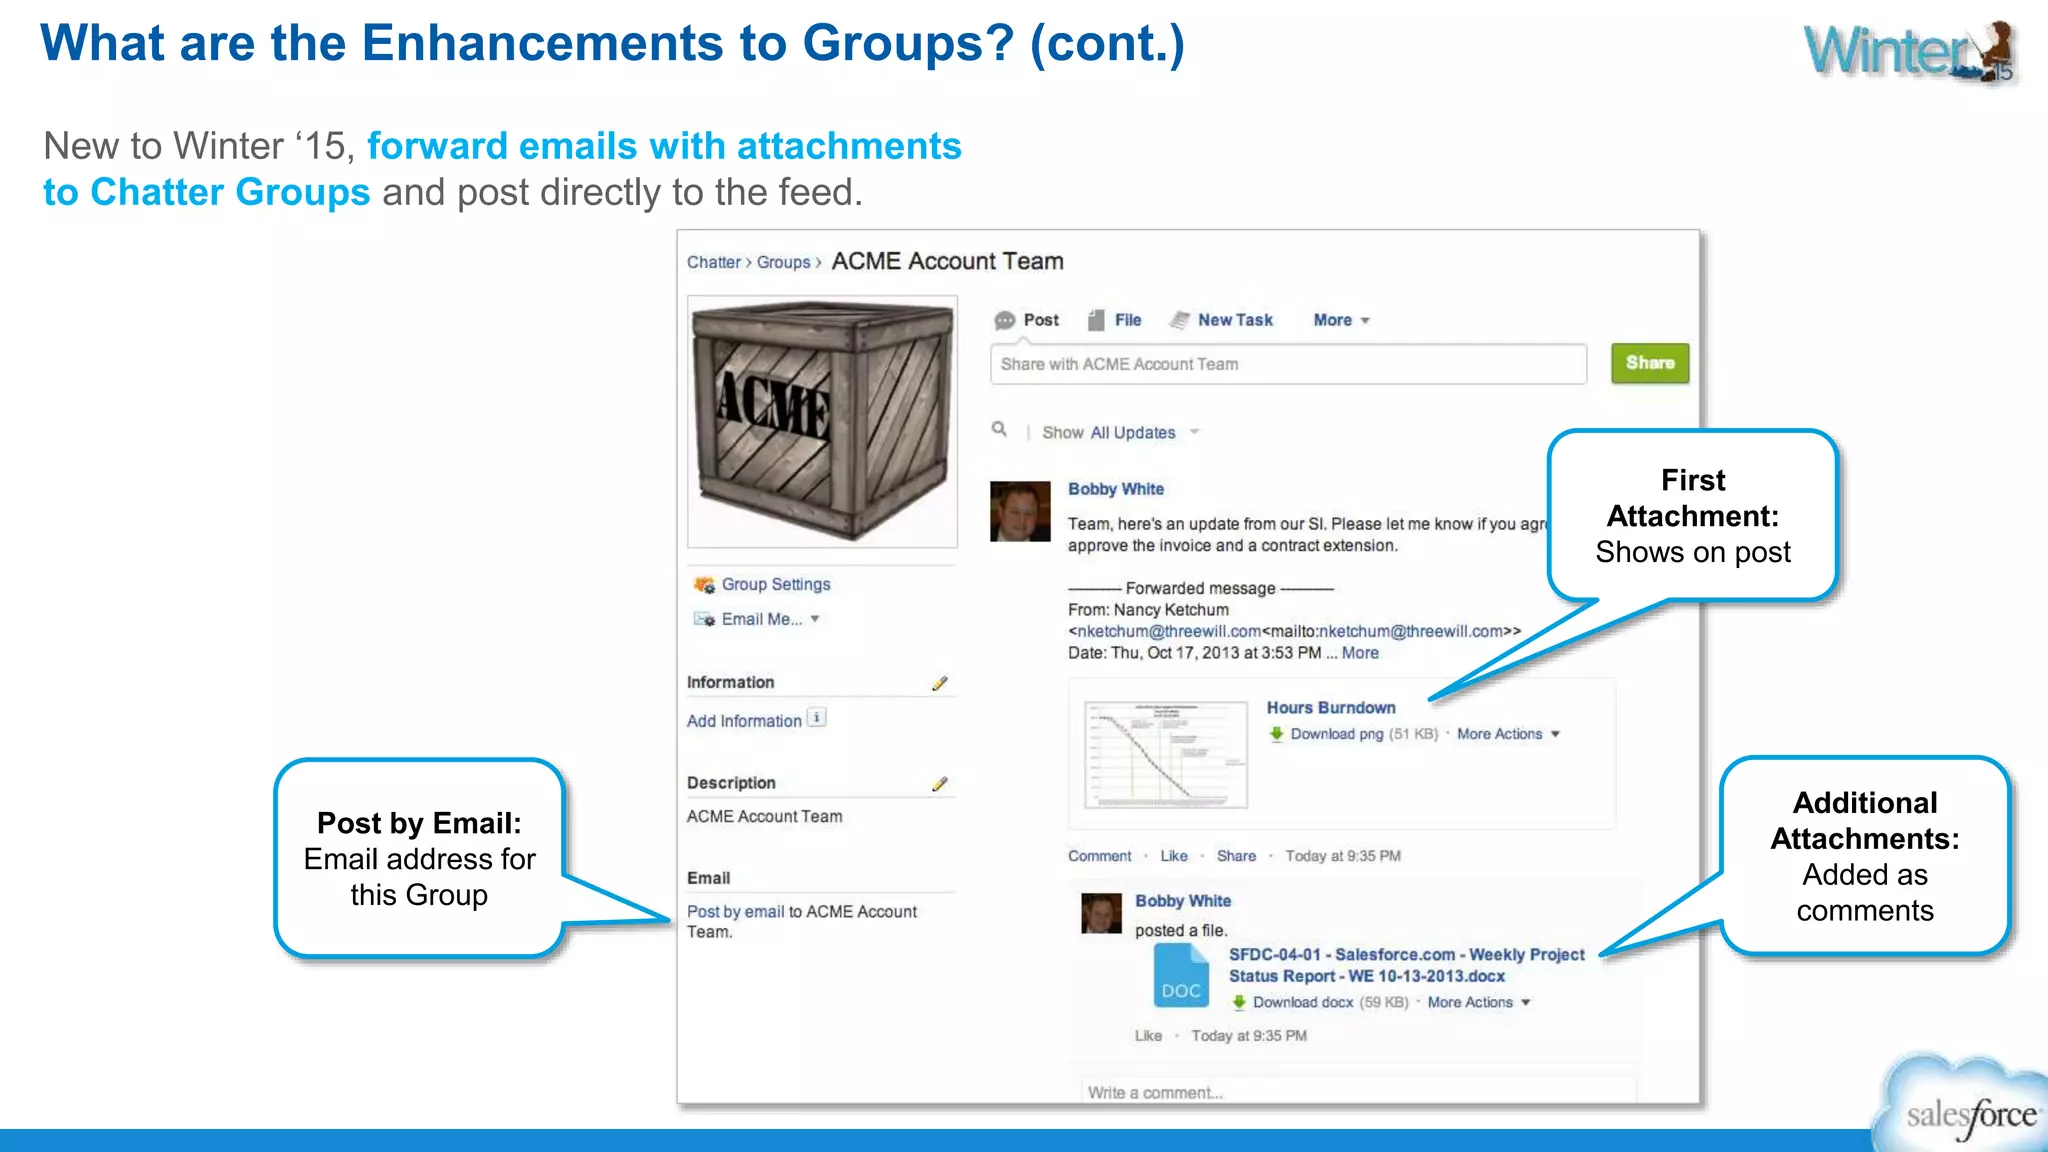Click Share under the first post
The image size is (2048, 1152).
(x=1236, y=856)
